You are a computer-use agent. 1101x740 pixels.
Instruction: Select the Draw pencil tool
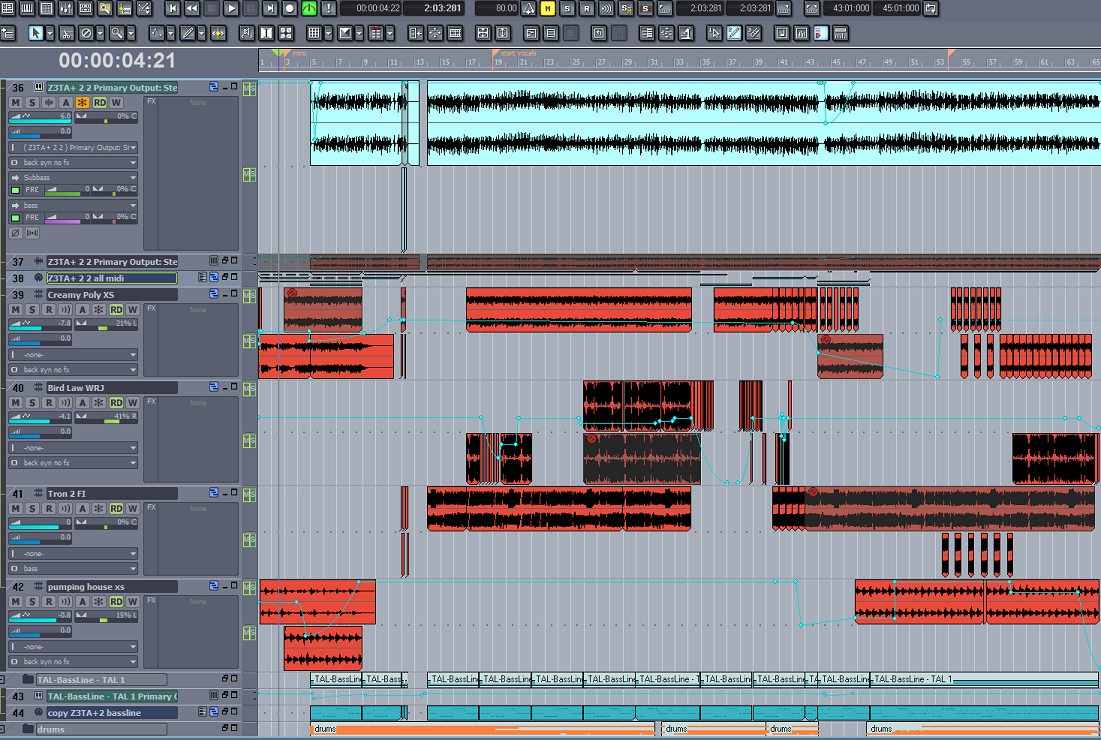pyautogui.click(x=187, y=33)
